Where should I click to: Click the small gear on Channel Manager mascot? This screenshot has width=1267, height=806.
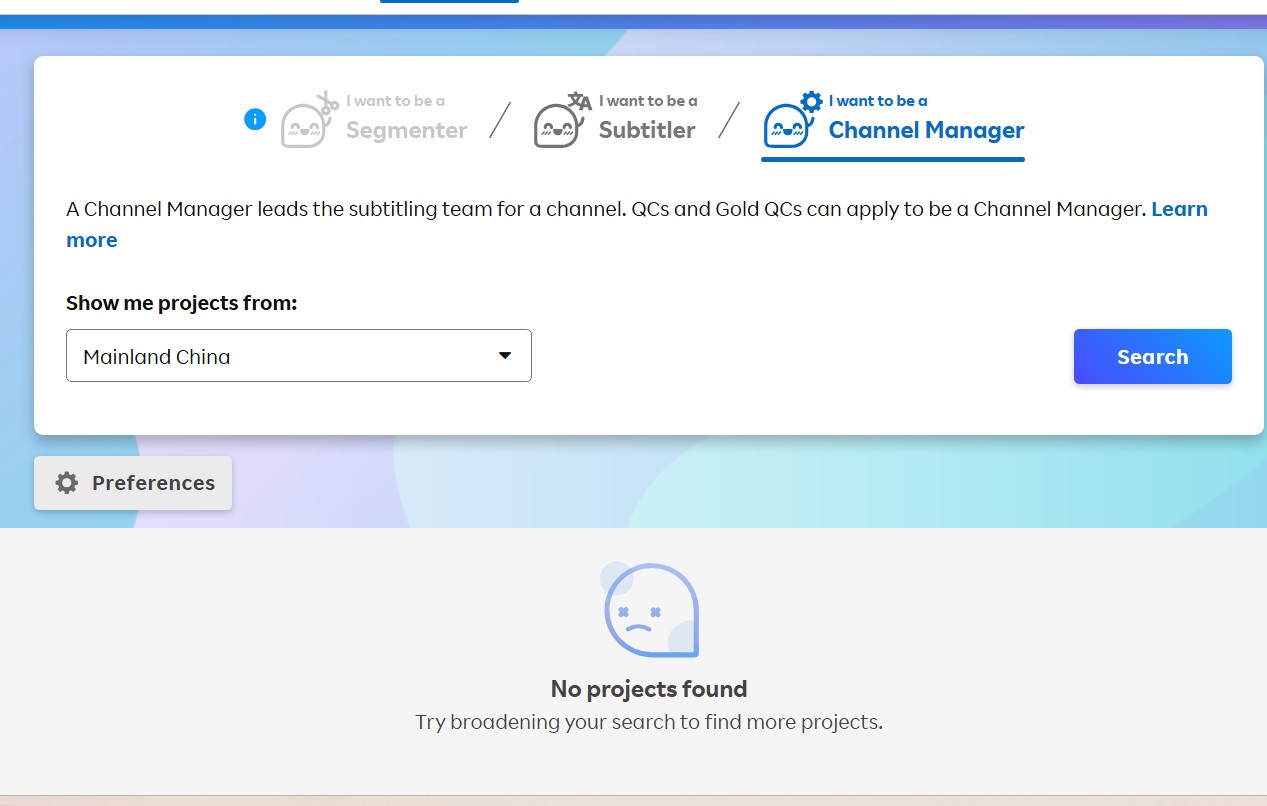[x=811, y=101]
